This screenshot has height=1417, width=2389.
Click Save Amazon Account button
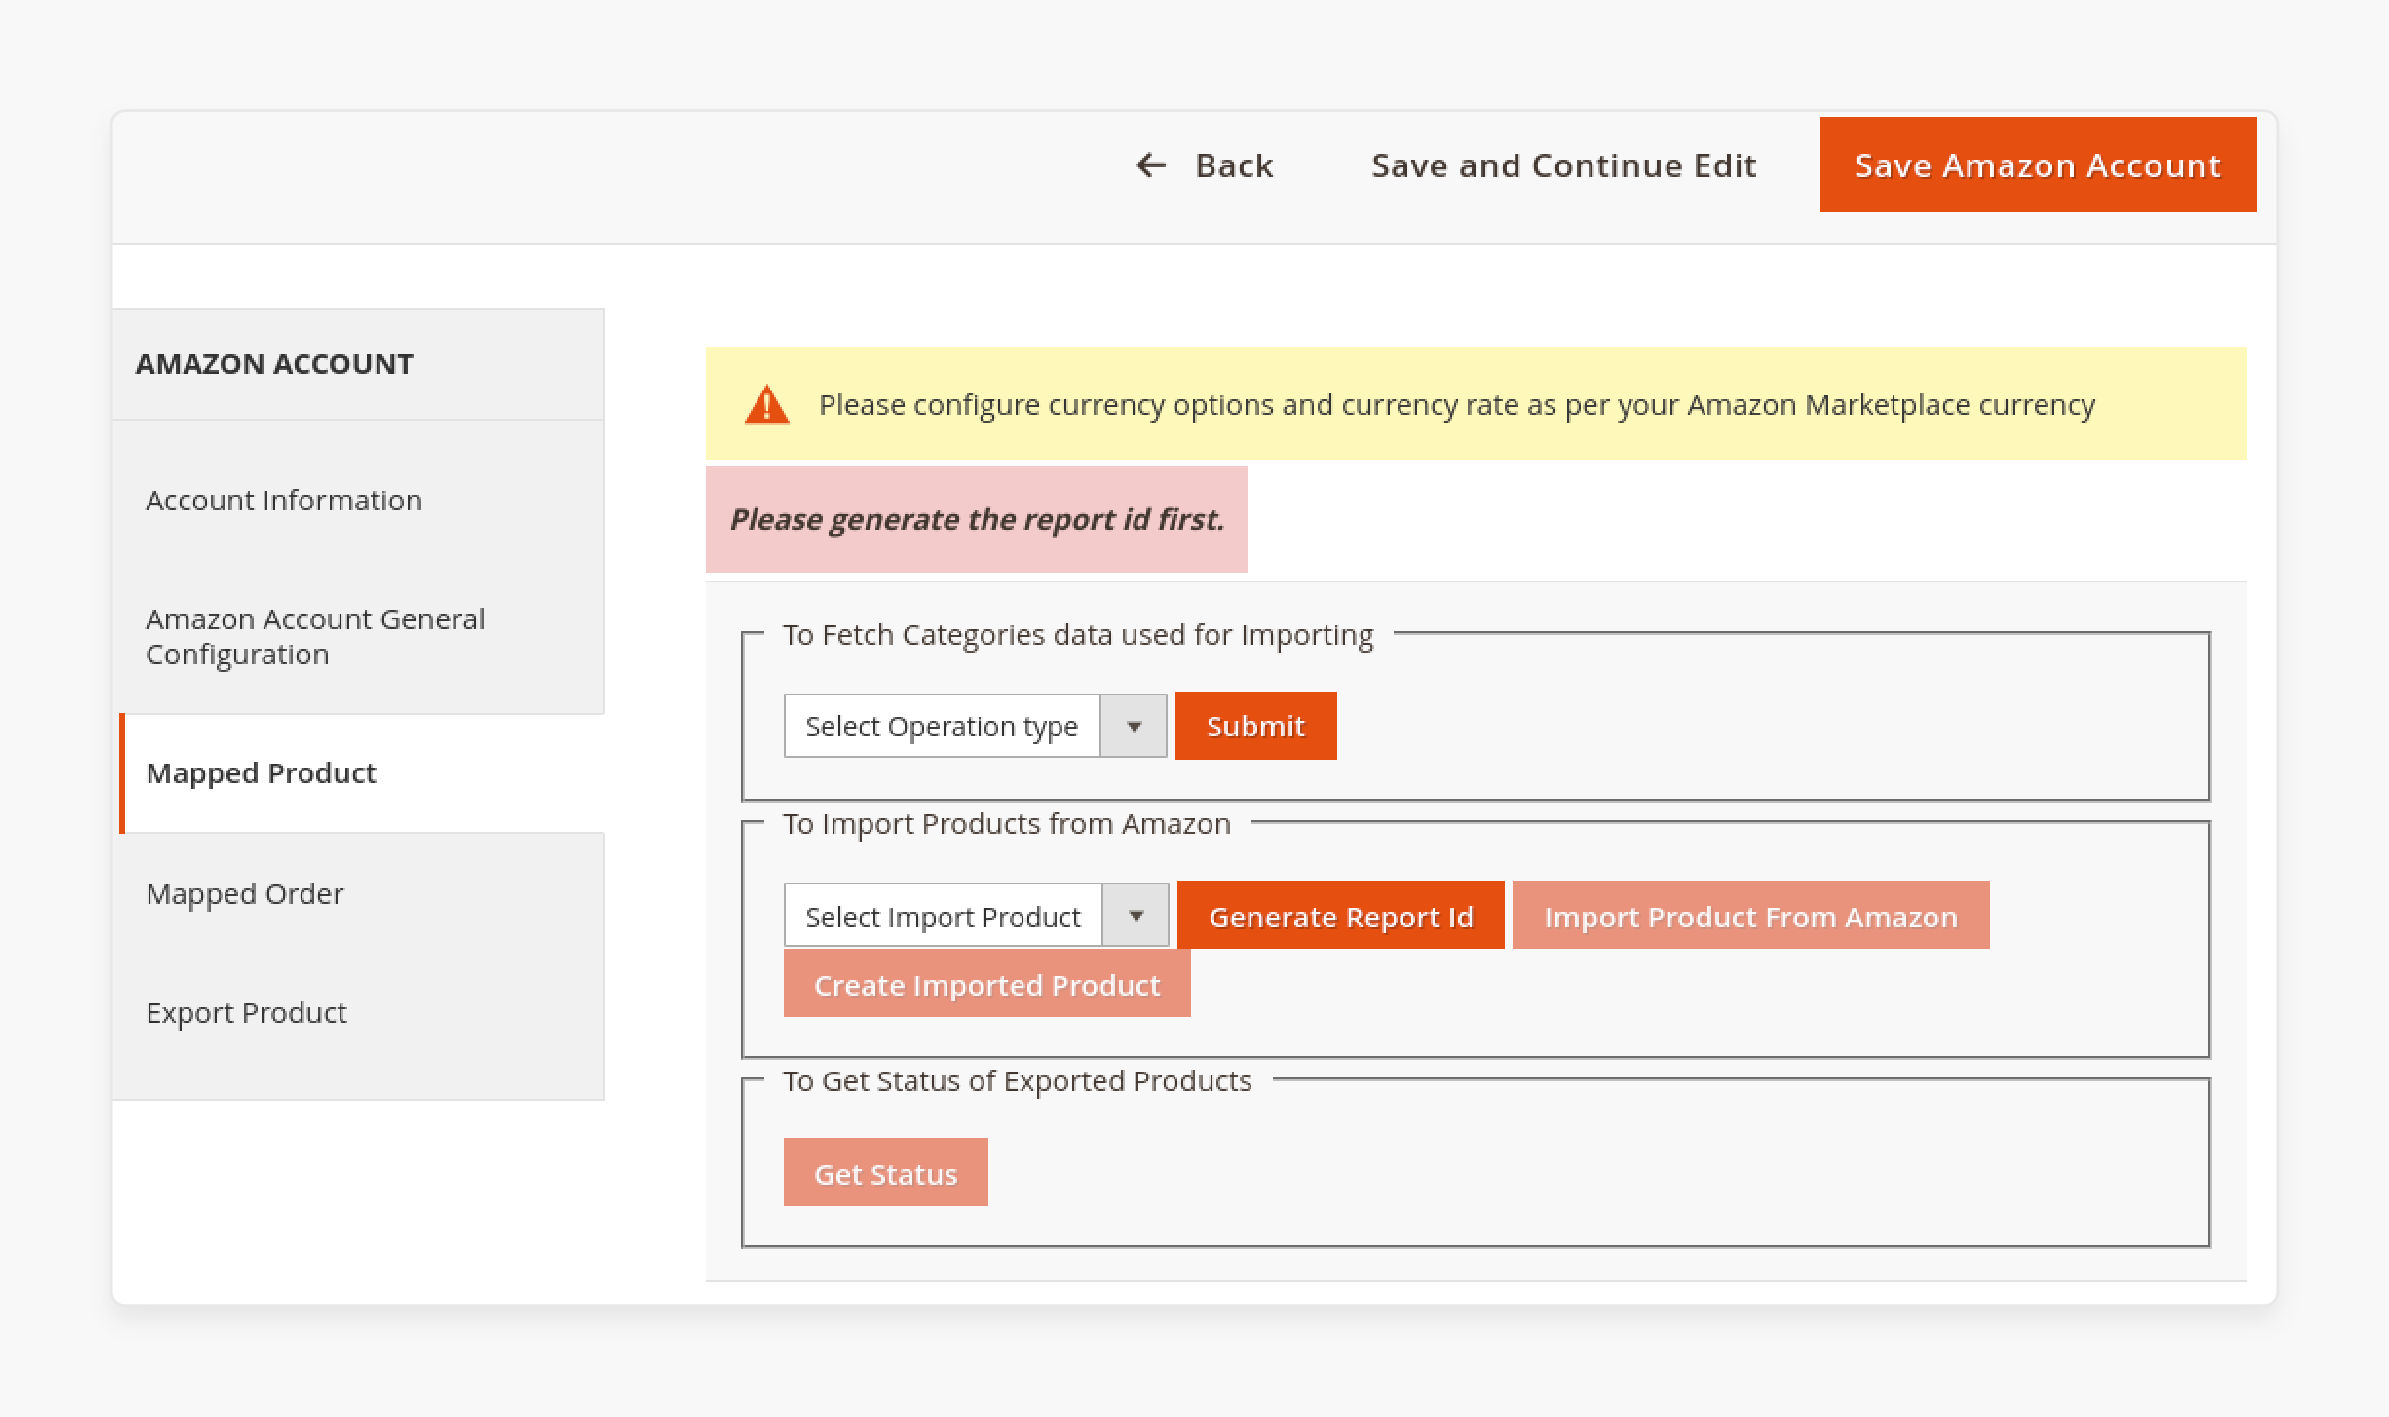[x=2037, y=165]
